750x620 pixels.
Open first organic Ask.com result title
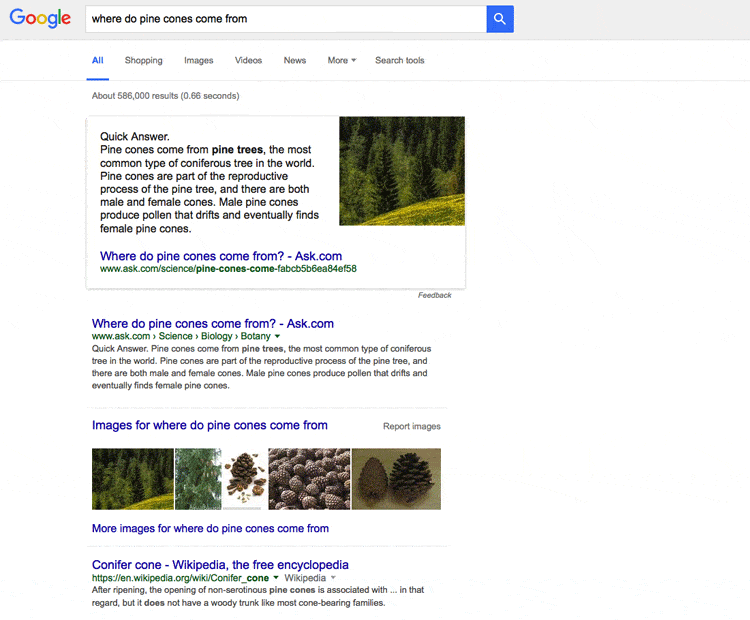213,323
